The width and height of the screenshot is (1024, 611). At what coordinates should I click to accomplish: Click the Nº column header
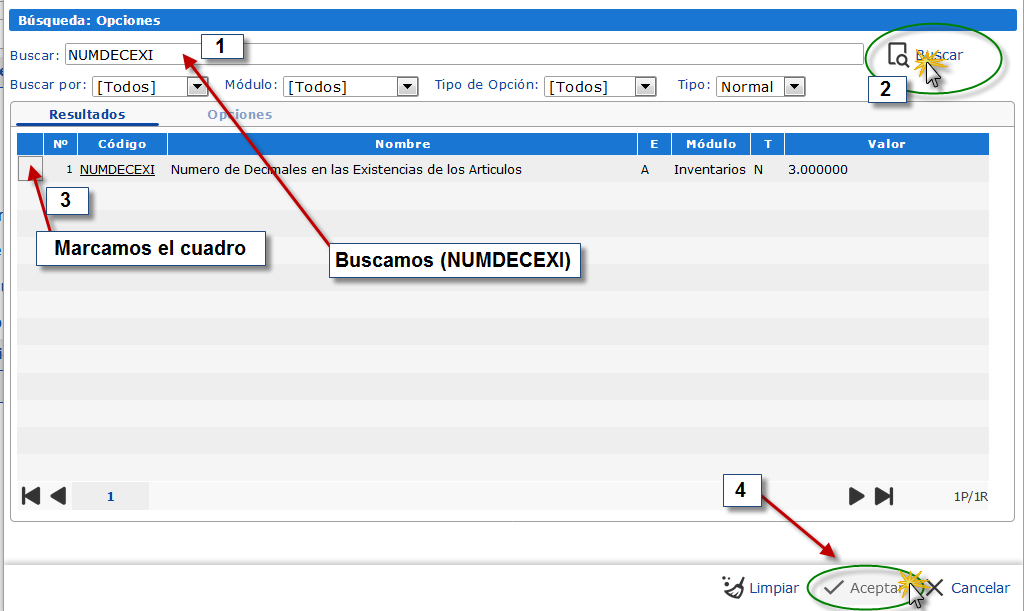point(60,144)
